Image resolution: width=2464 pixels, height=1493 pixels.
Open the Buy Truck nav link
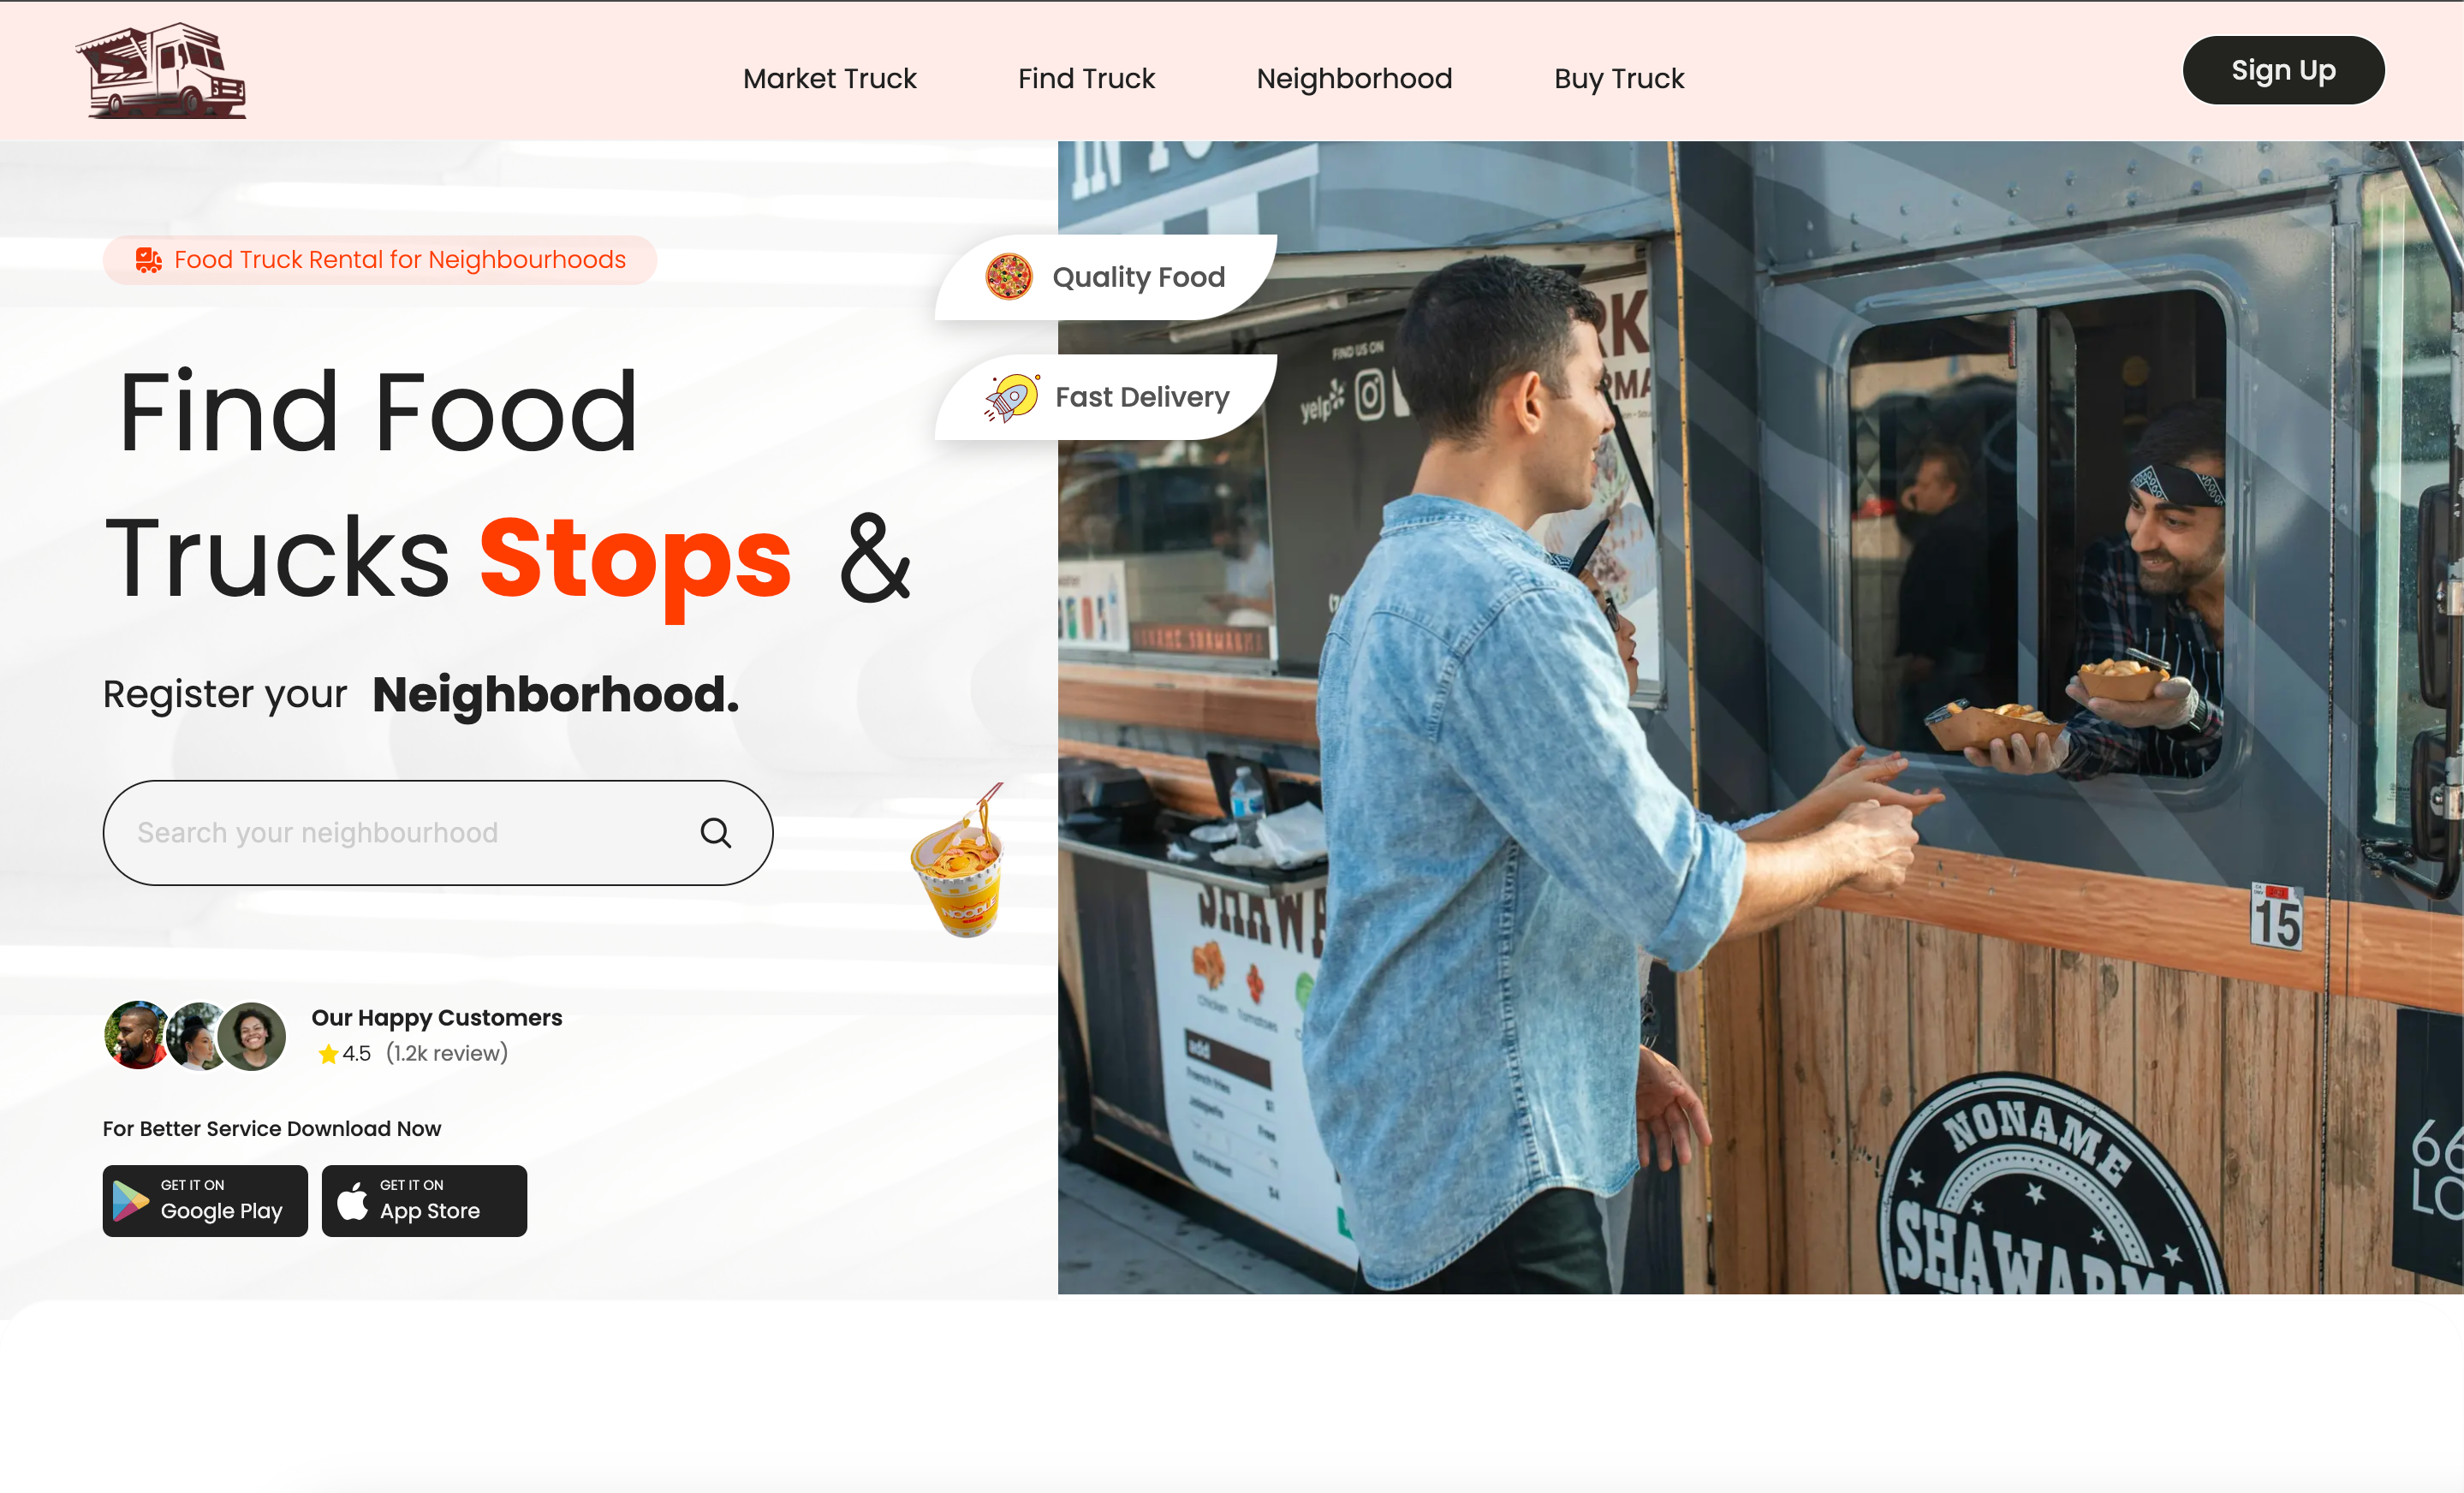[1619, 78]
